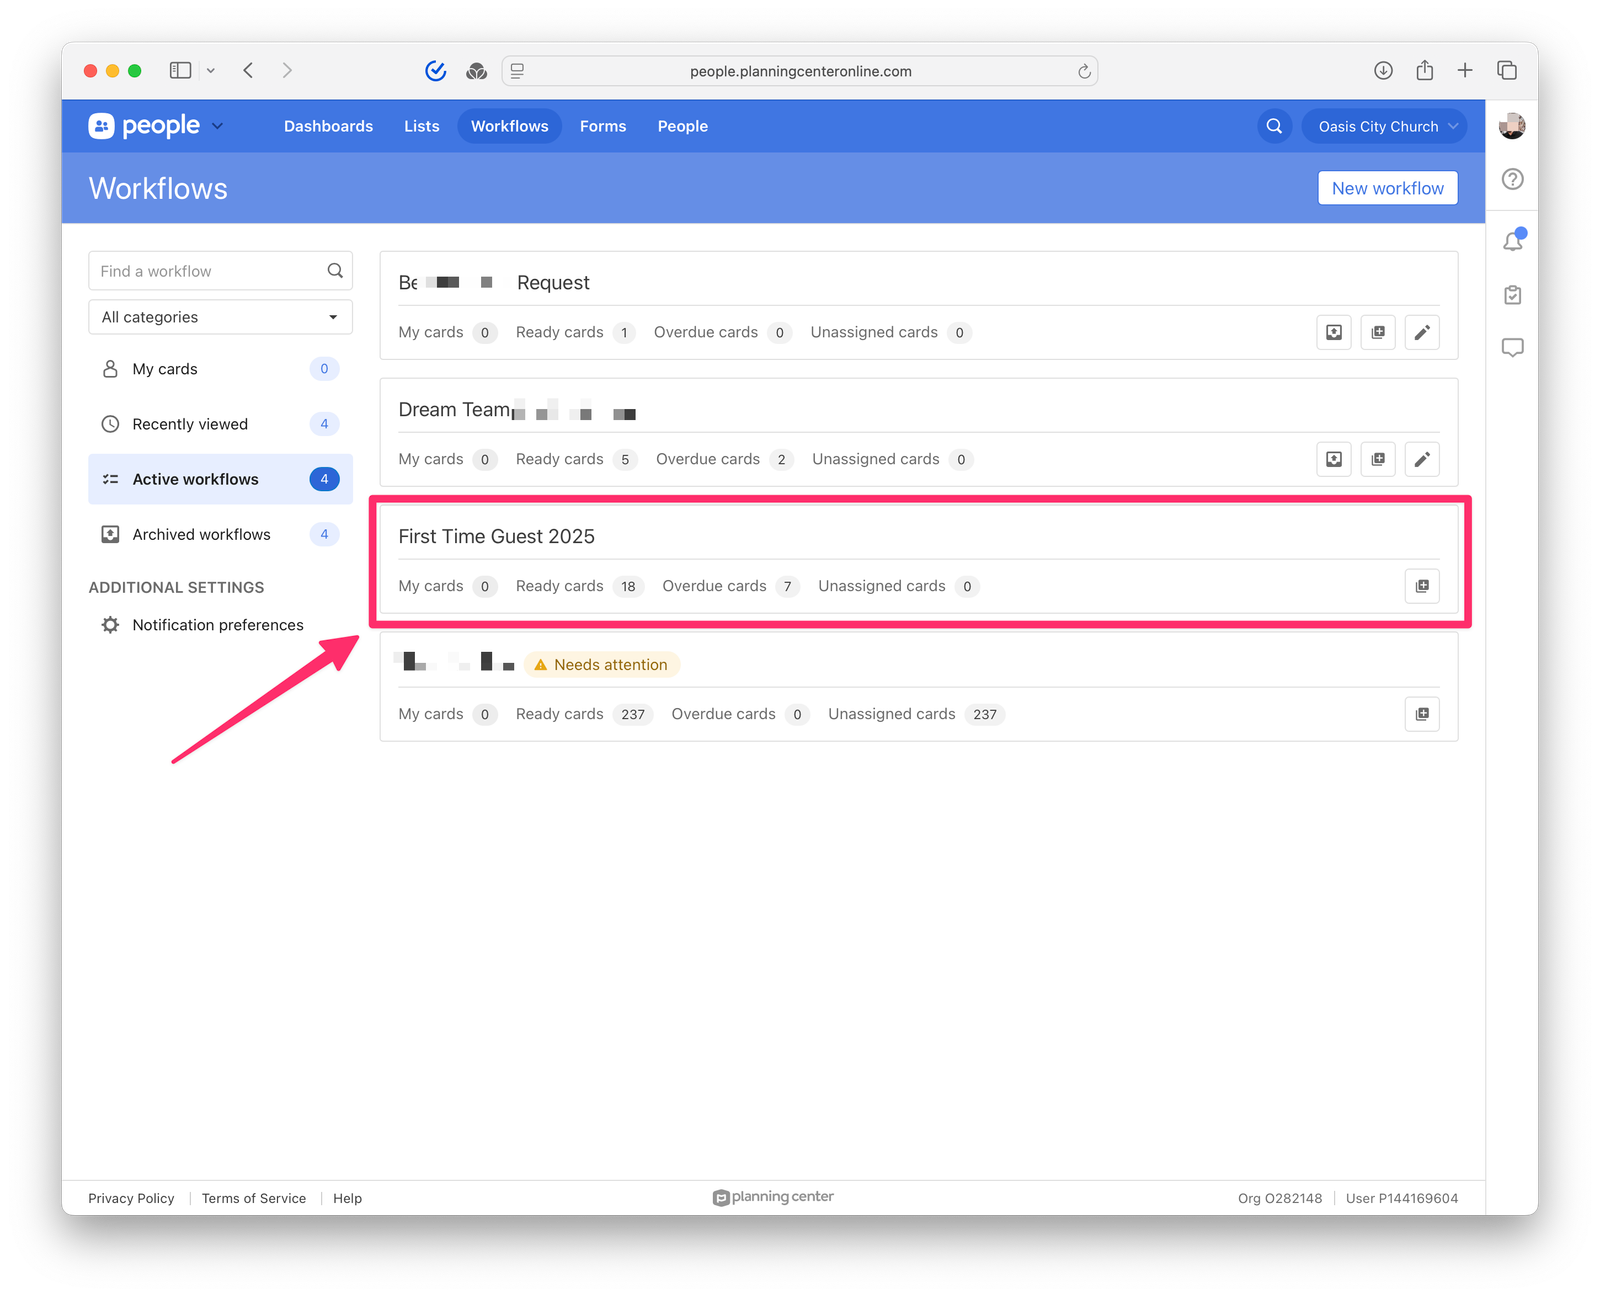This screenshot has height=1297, width=1600.
Task: Show Recently viewed workflows
Action: (x=190, y=424)
